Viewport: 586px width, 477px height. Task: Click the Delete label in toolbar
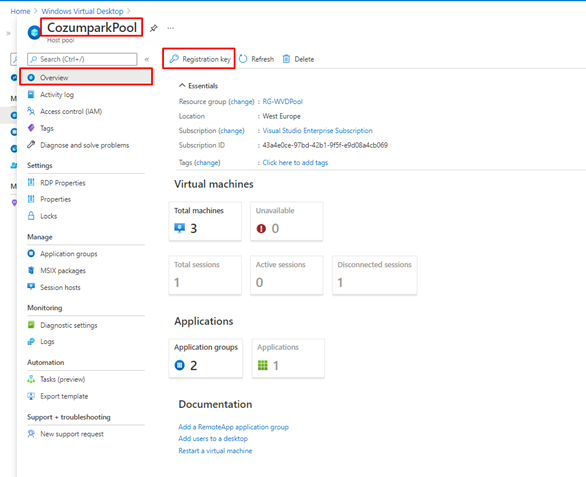pyautogui.click(x=304, y=59)
